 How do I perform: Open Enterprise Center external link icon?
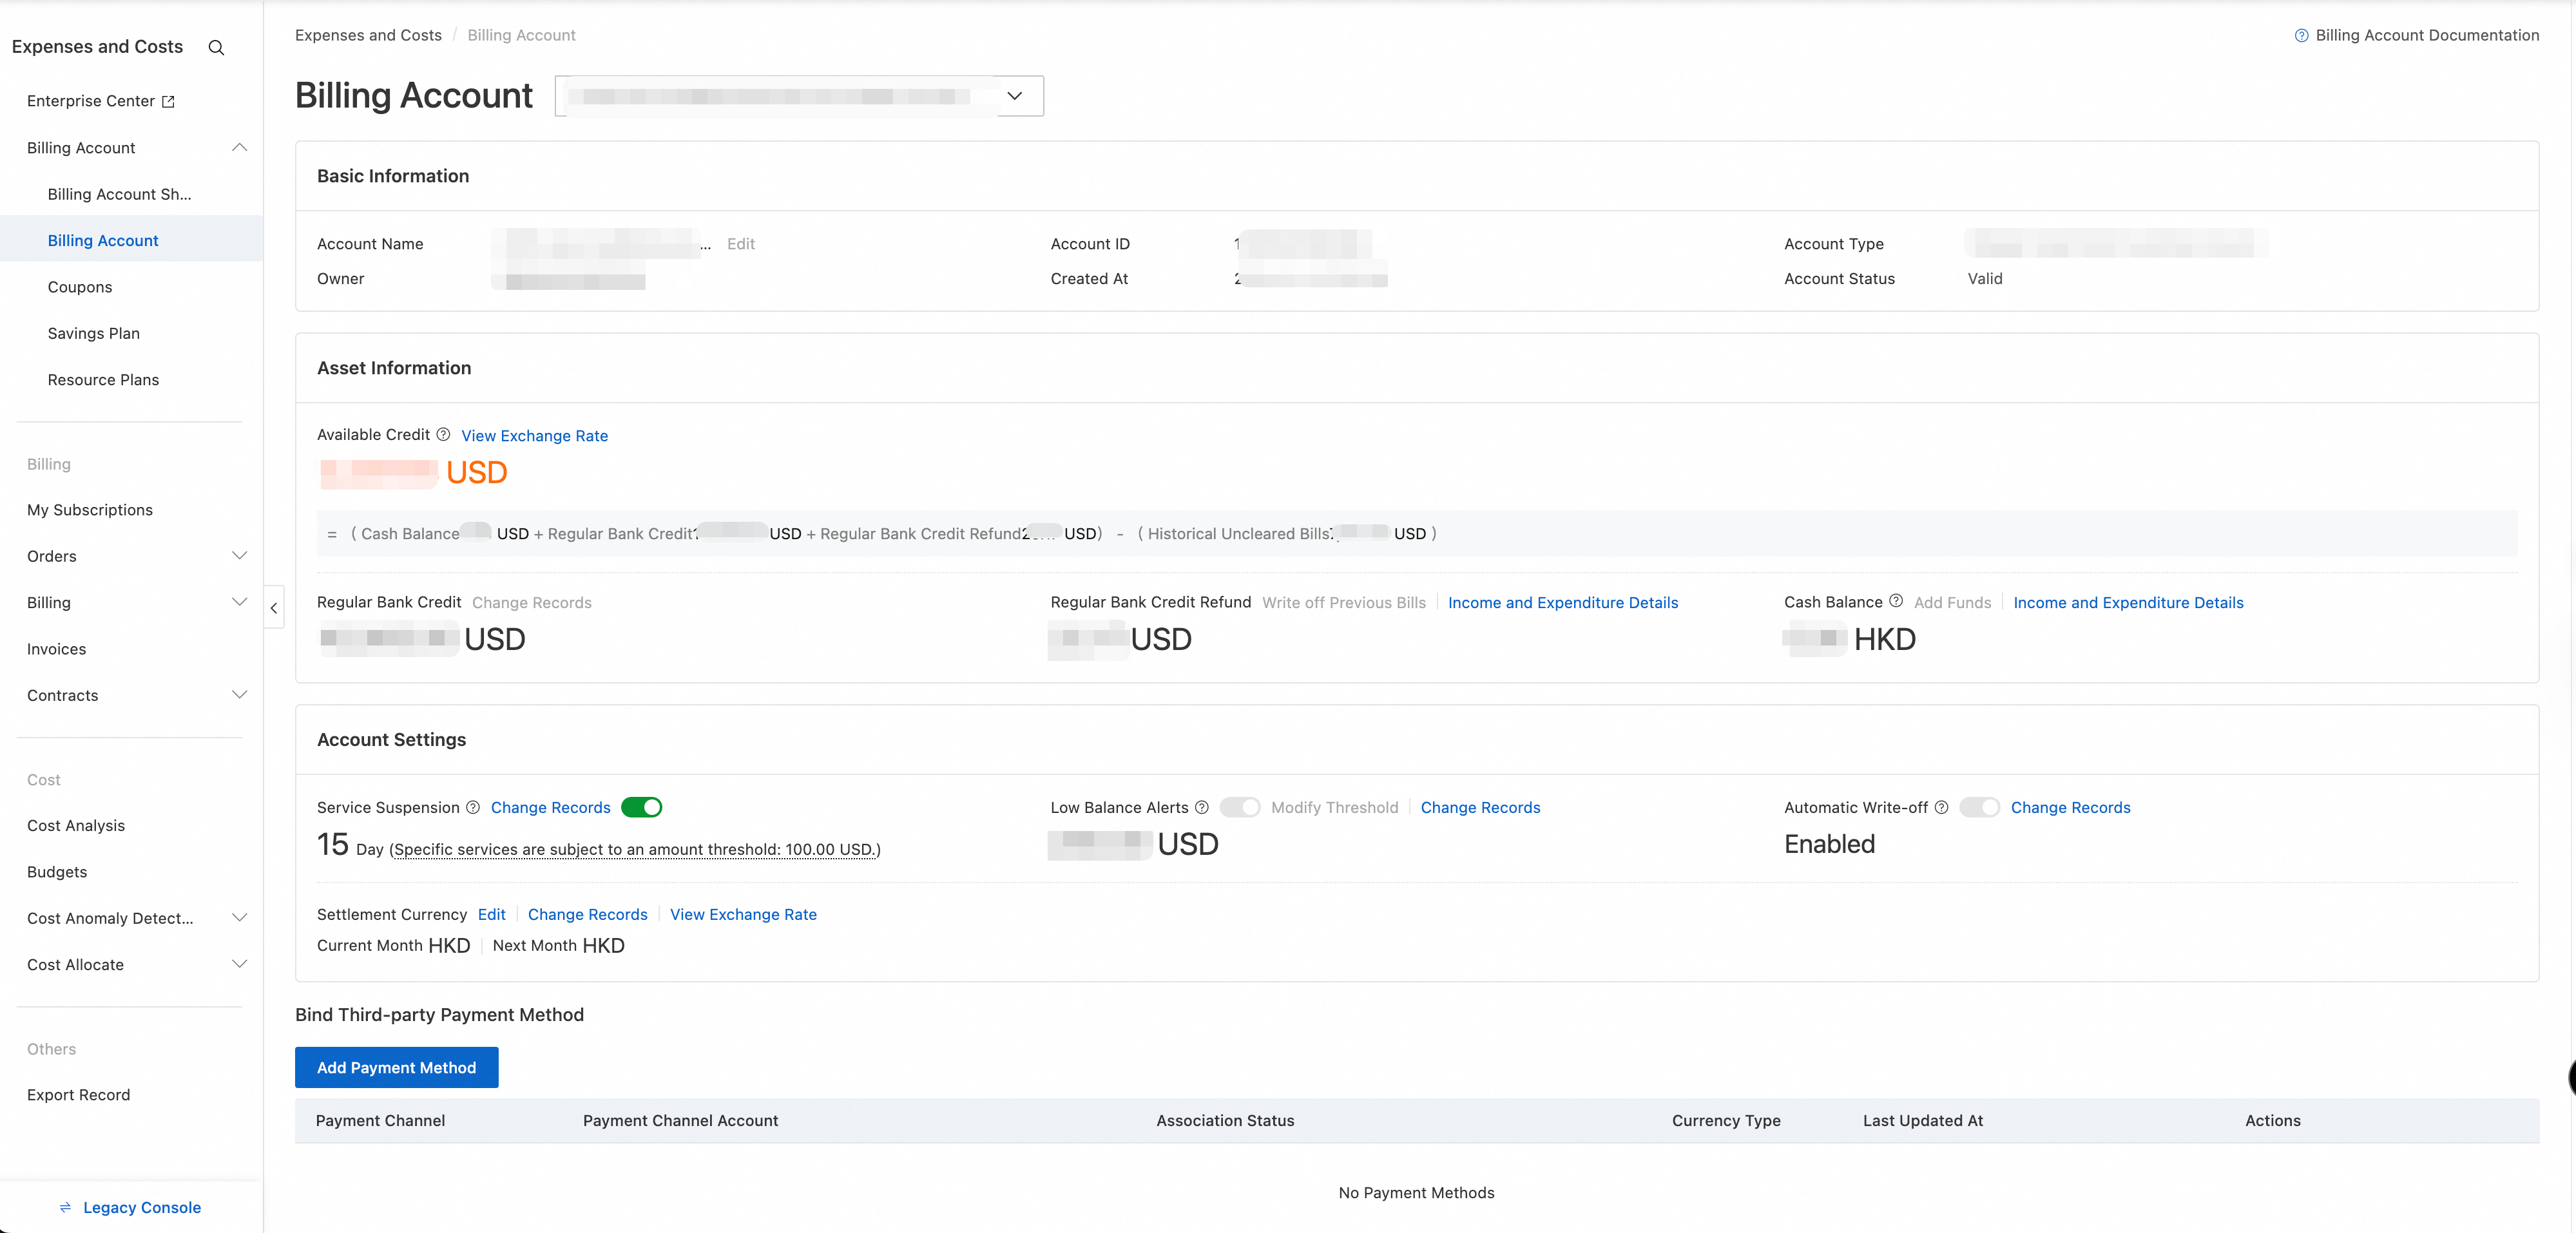click(x=168, y=101)
